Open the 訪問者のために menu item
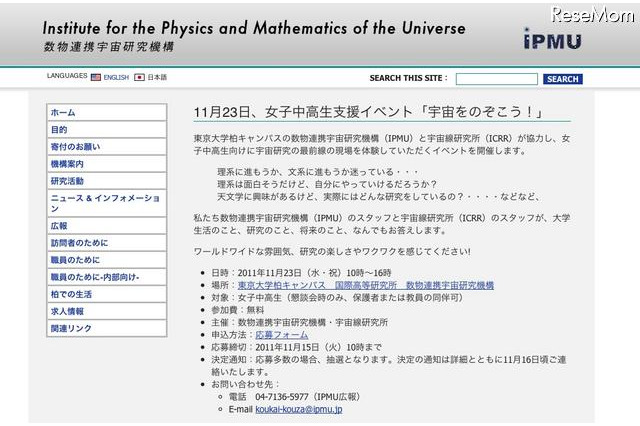 (x=107, y=243)
